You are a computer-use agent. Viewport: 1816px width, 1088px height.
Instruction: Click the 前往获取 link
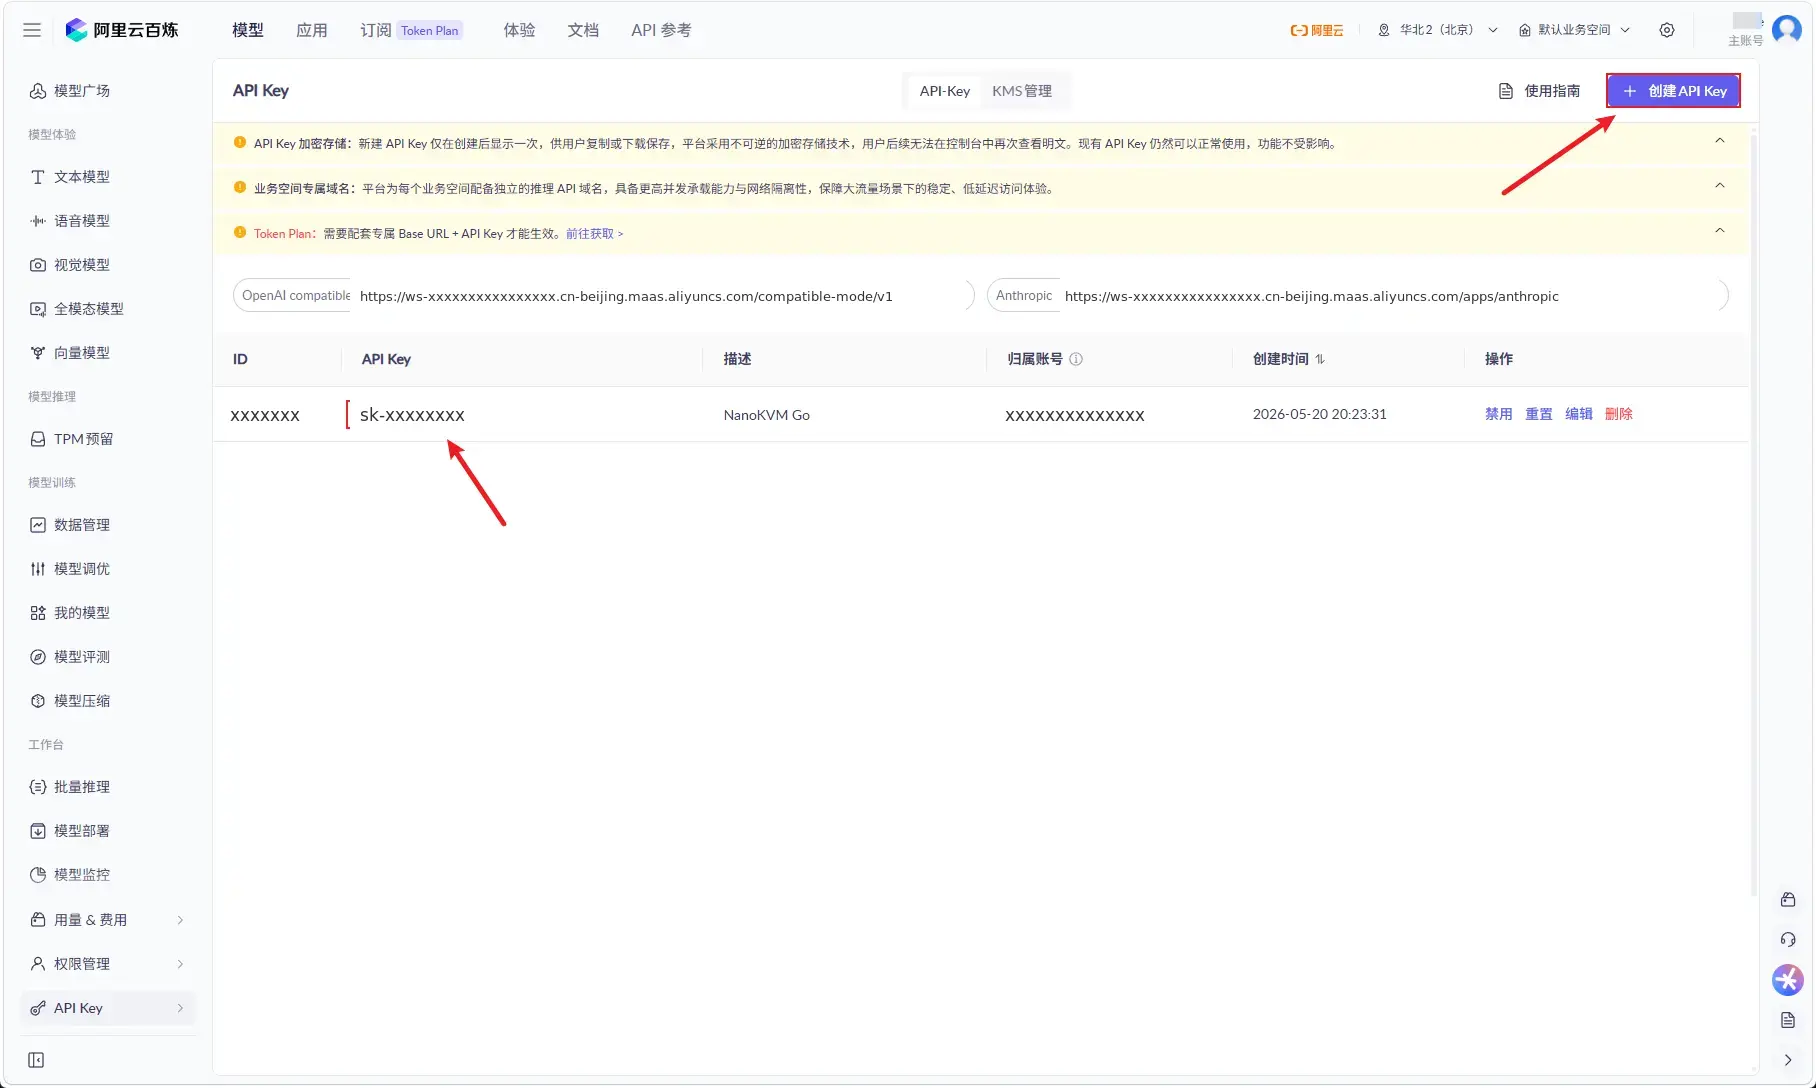point(594,233)
